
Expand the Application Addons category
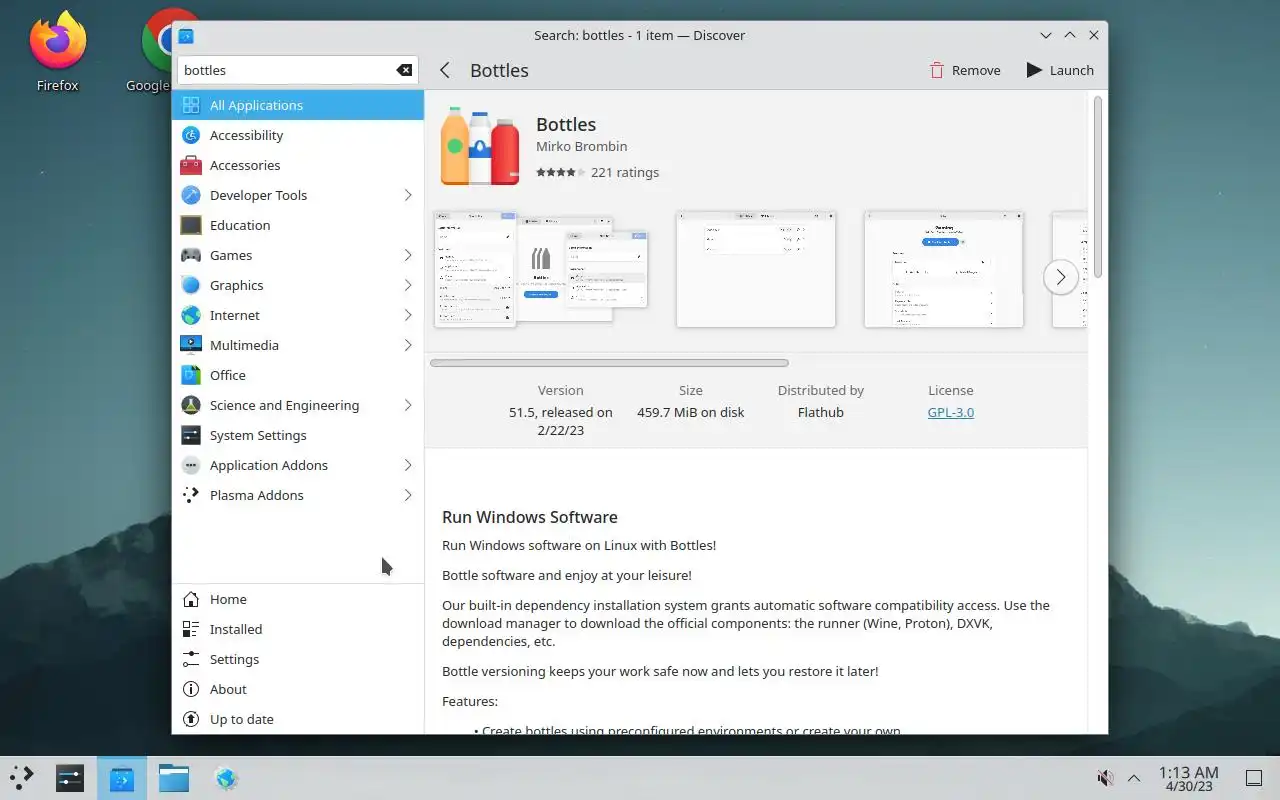click(x=408, y=465)
